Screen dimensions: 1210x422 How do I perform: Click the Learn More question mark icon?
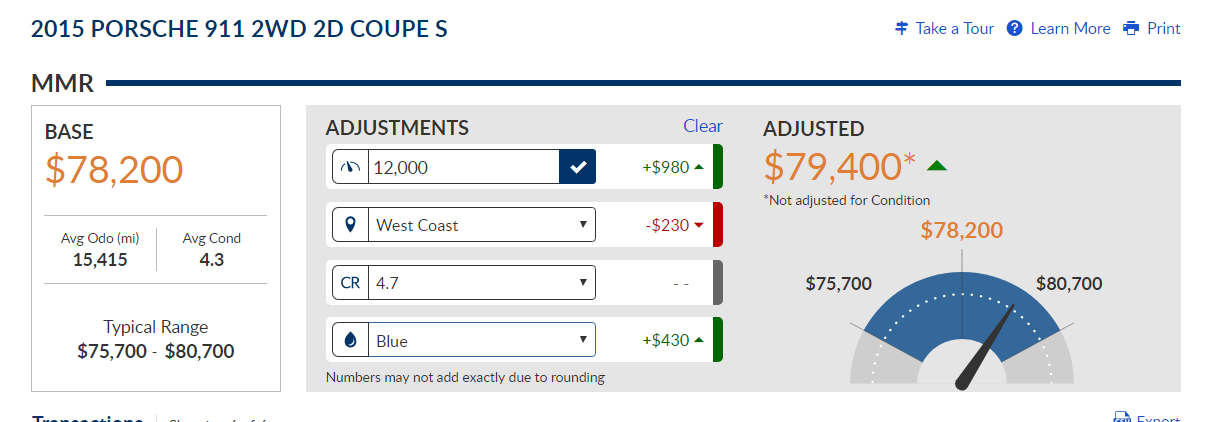click(1015, 28)
